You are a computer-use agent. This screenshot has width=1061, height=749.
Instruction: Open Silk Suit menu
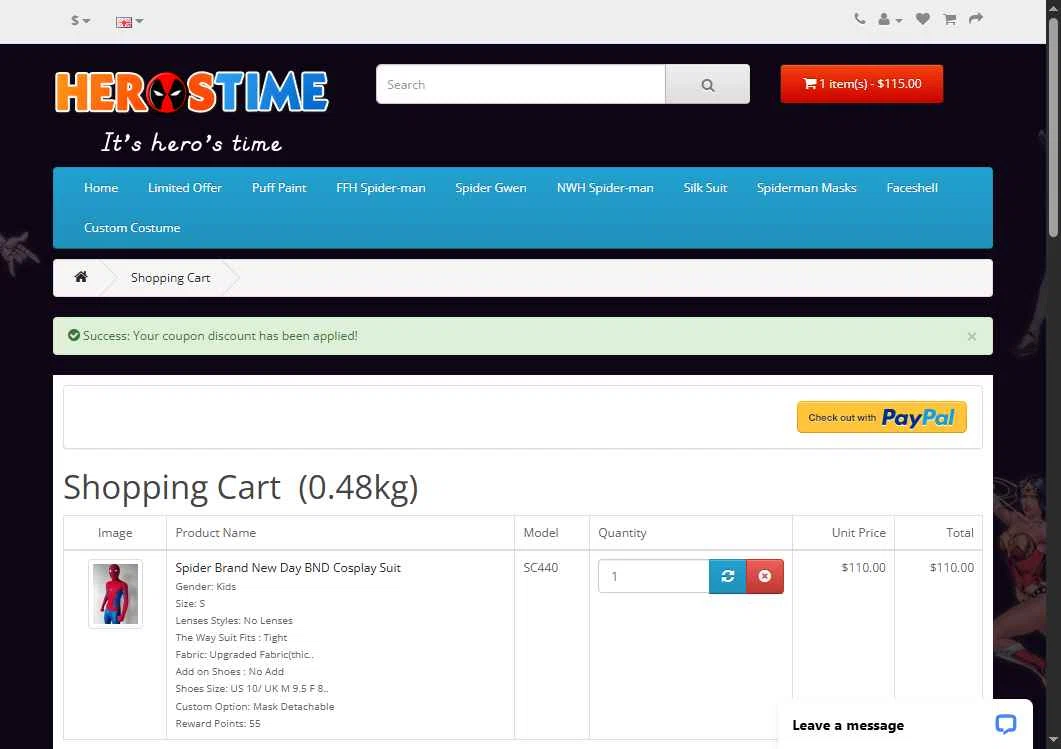(x=705, y=187)
